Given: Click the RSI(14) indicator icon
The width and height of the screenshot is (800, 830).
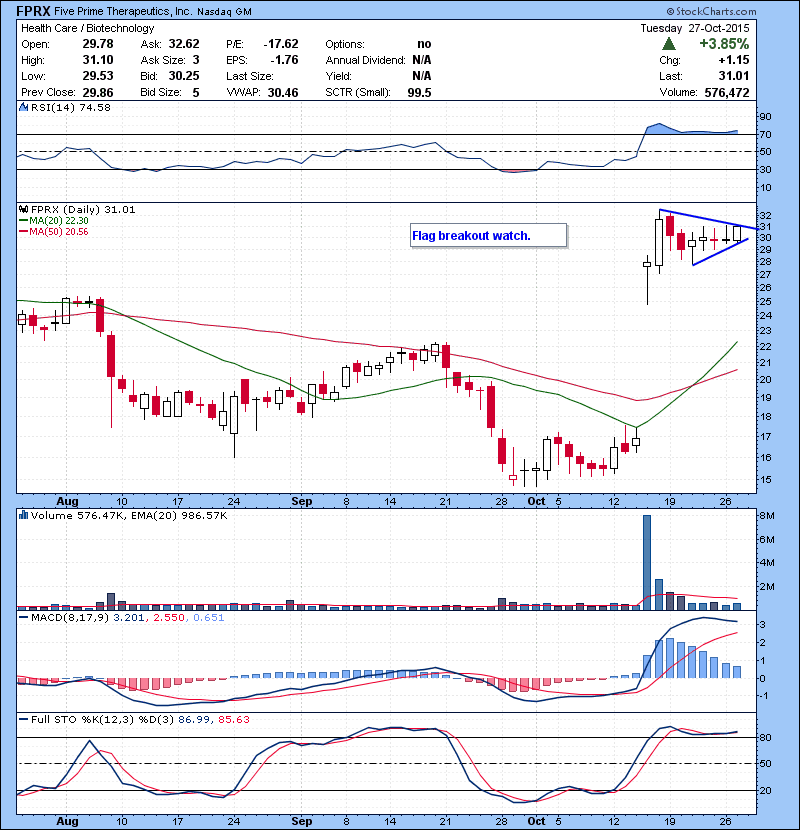Looking at the screenshot, I should (23, 107).
